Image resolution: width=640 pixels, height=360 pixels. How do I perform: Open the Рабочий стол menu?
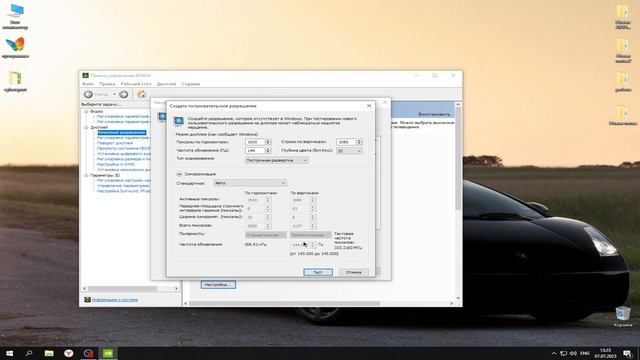[x=136, y=84]
